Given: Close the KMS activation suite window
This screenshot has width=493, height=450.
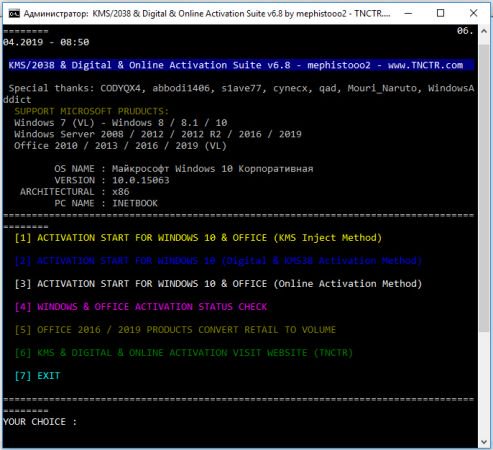Looking at the screenshot, I should click(x=473, y=13).
